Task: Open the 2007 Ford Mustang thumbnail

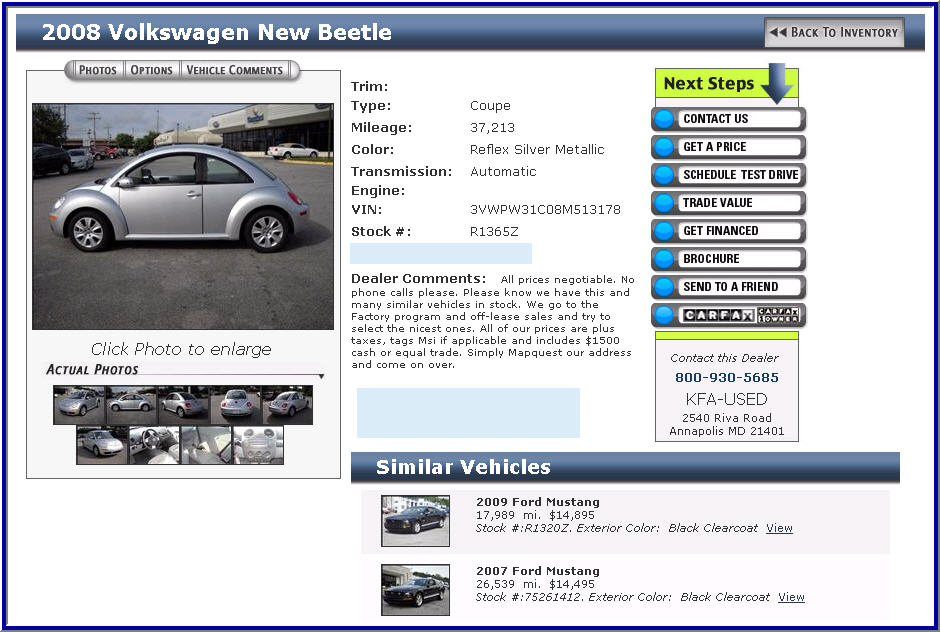Action: [x=415, y=590]
